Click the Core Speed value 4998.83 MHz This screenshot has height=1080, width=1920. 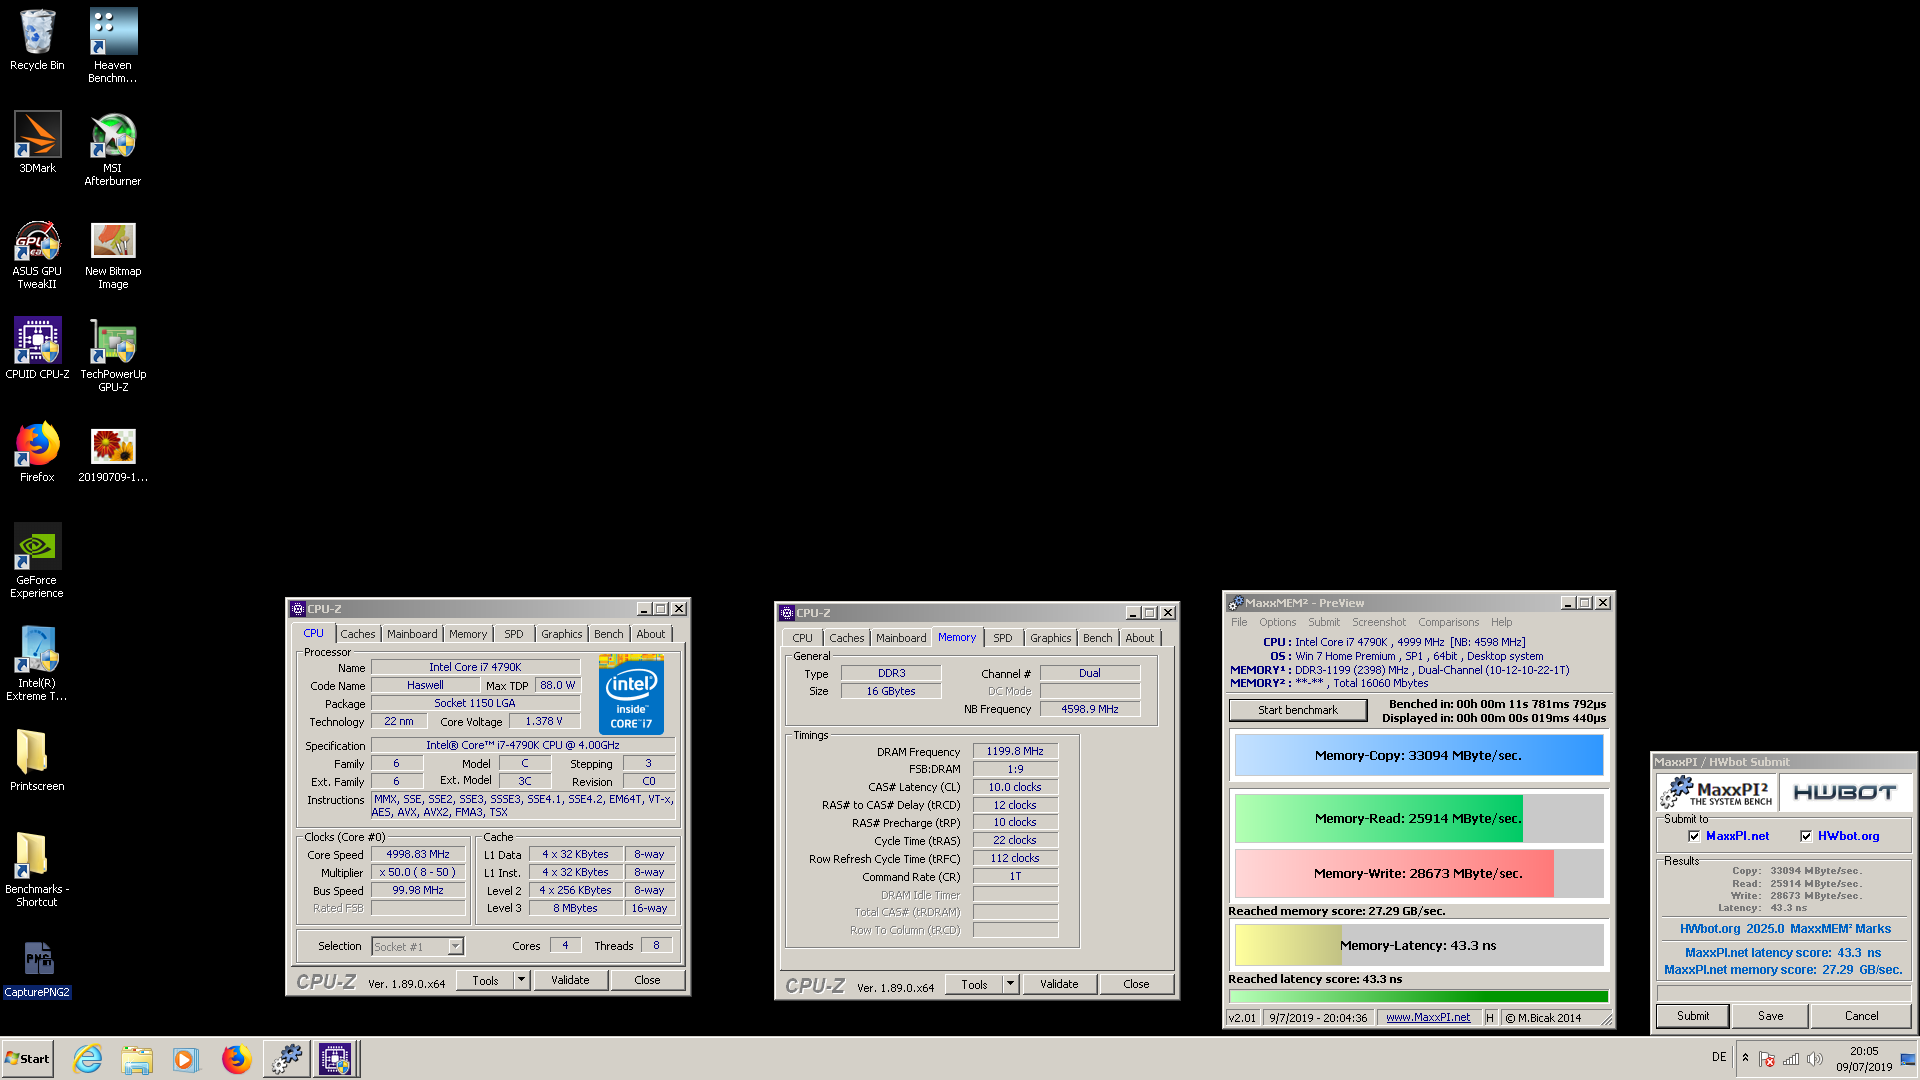418,855
